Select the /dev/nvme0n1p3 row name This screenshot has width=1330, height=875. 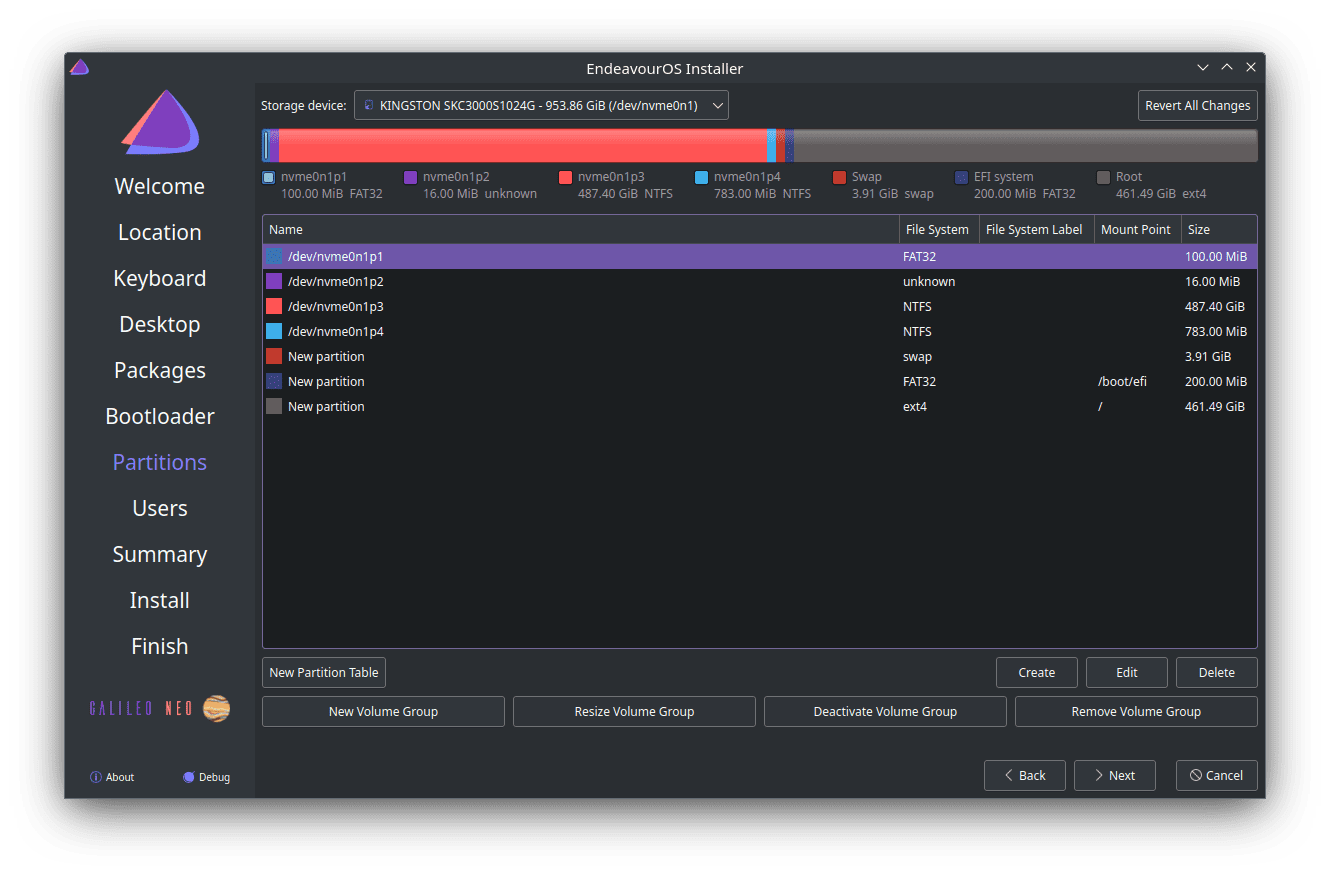click(336, 306)
